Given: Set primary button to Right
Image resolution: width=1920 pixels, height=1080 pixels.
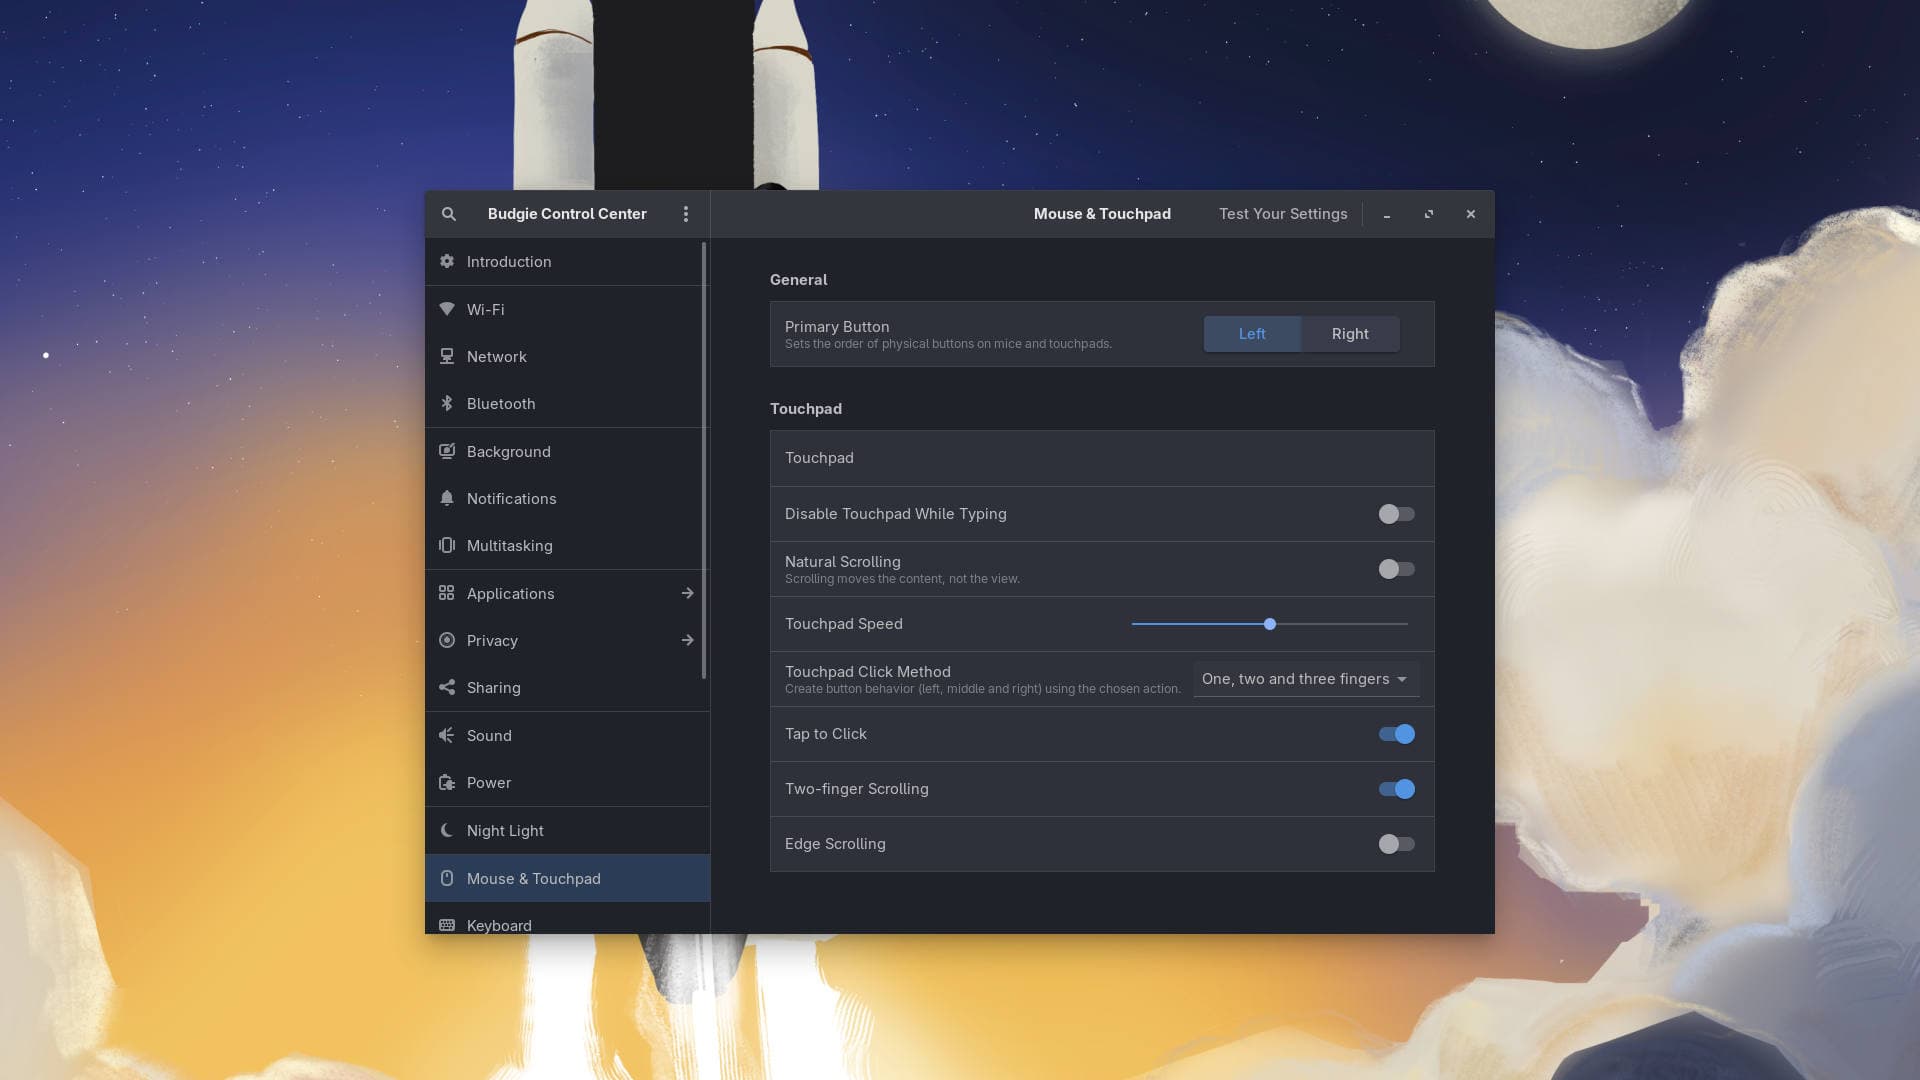Looking at the screenshot, I should pos(1349,334).
